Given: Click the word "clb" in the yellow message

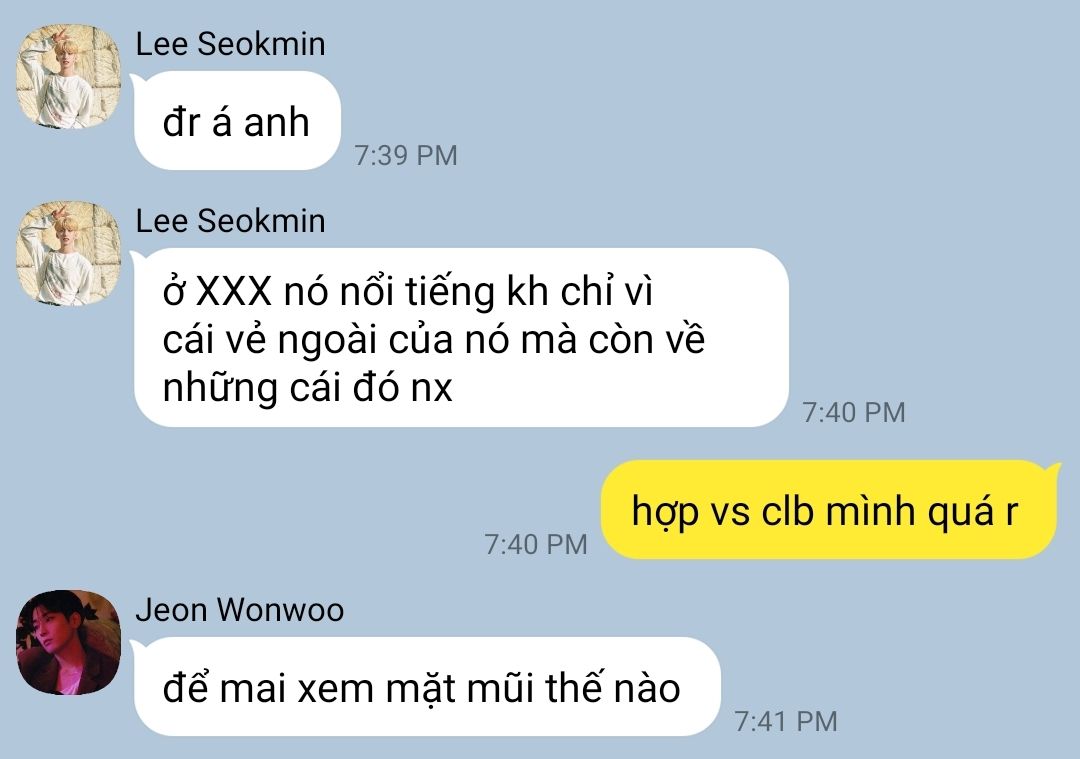Looking at the screenshot, I should tap(789, 512).
